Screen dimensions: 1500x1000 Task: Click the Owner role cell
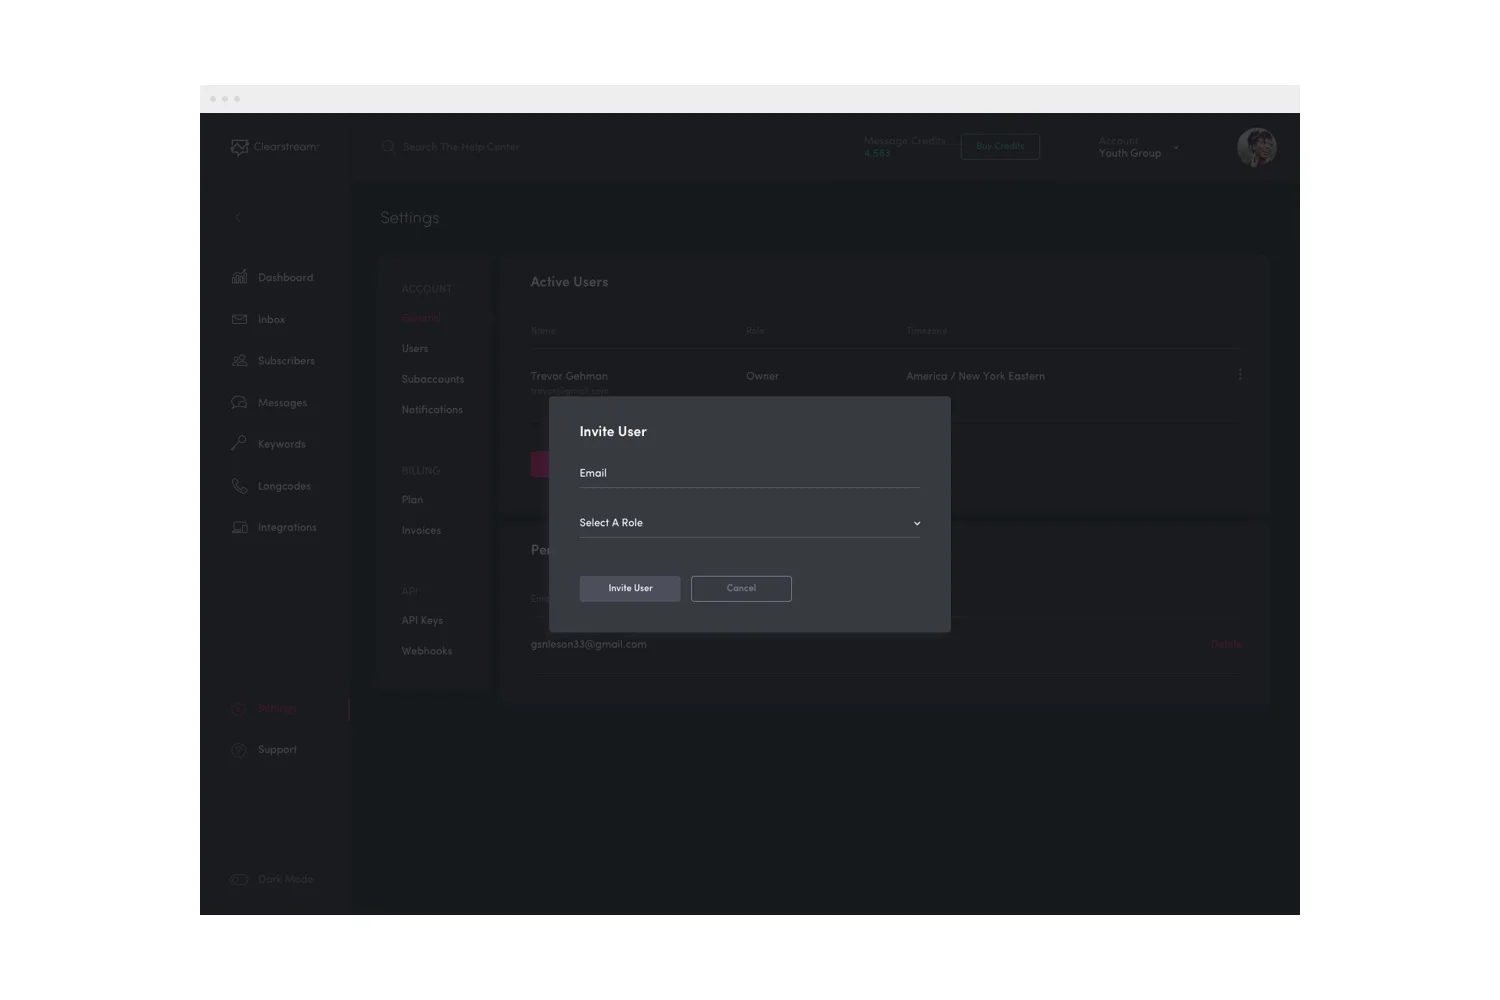[x=762, y=376]
